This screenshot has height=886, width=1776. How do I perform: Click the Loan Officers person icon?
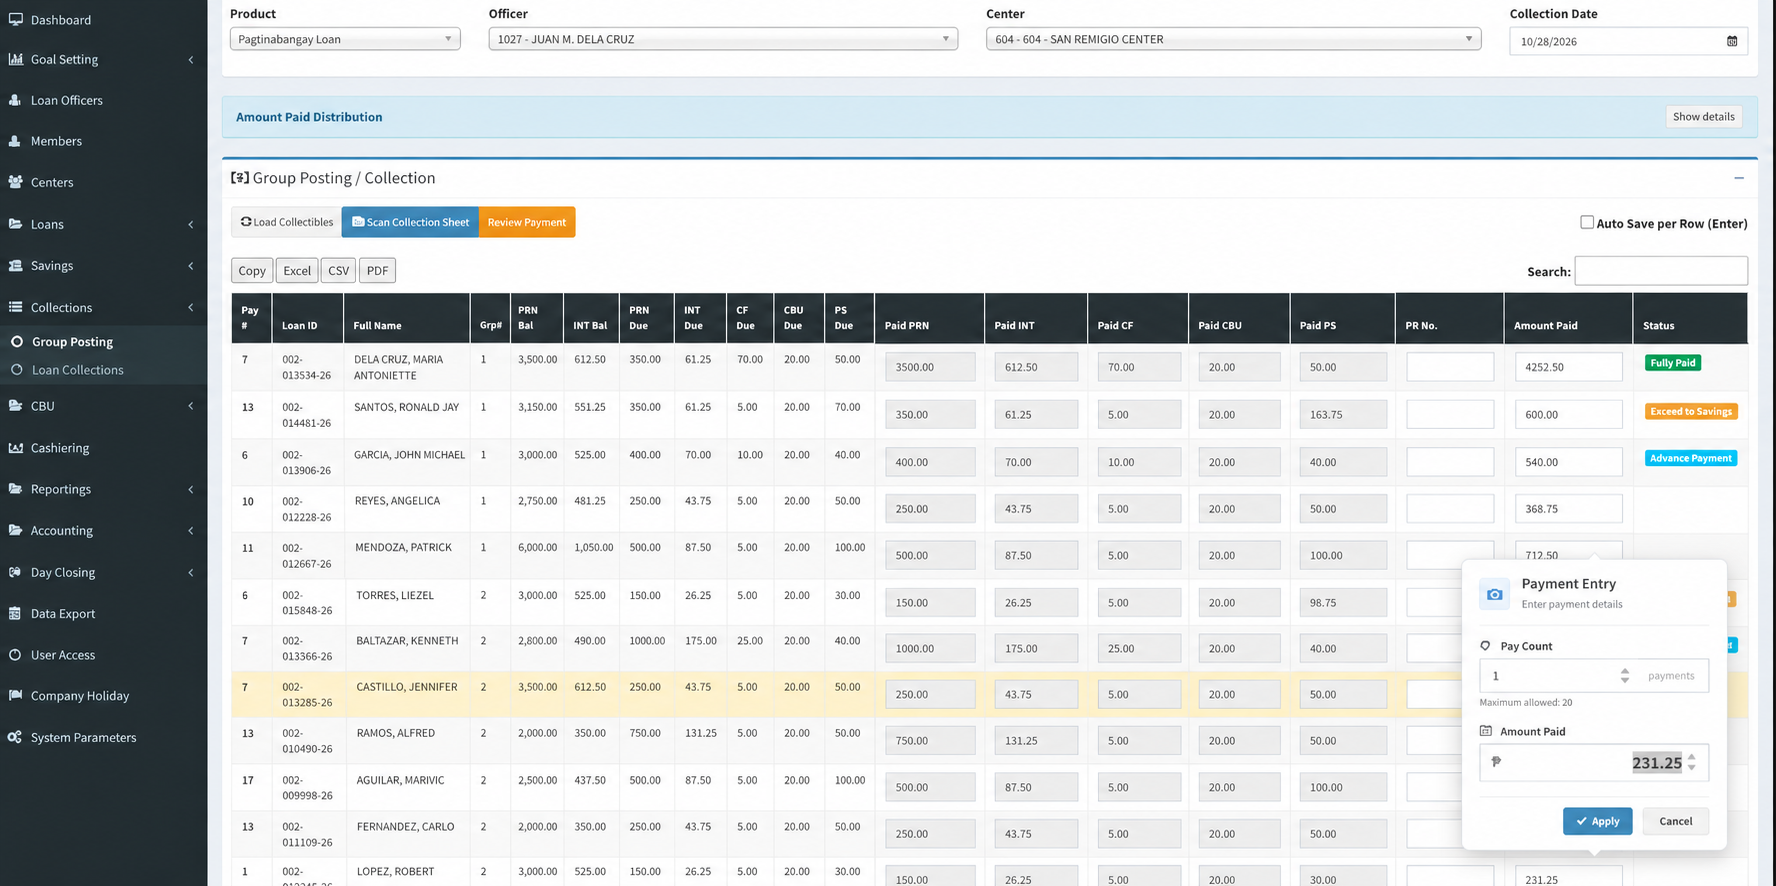[15, 100]
